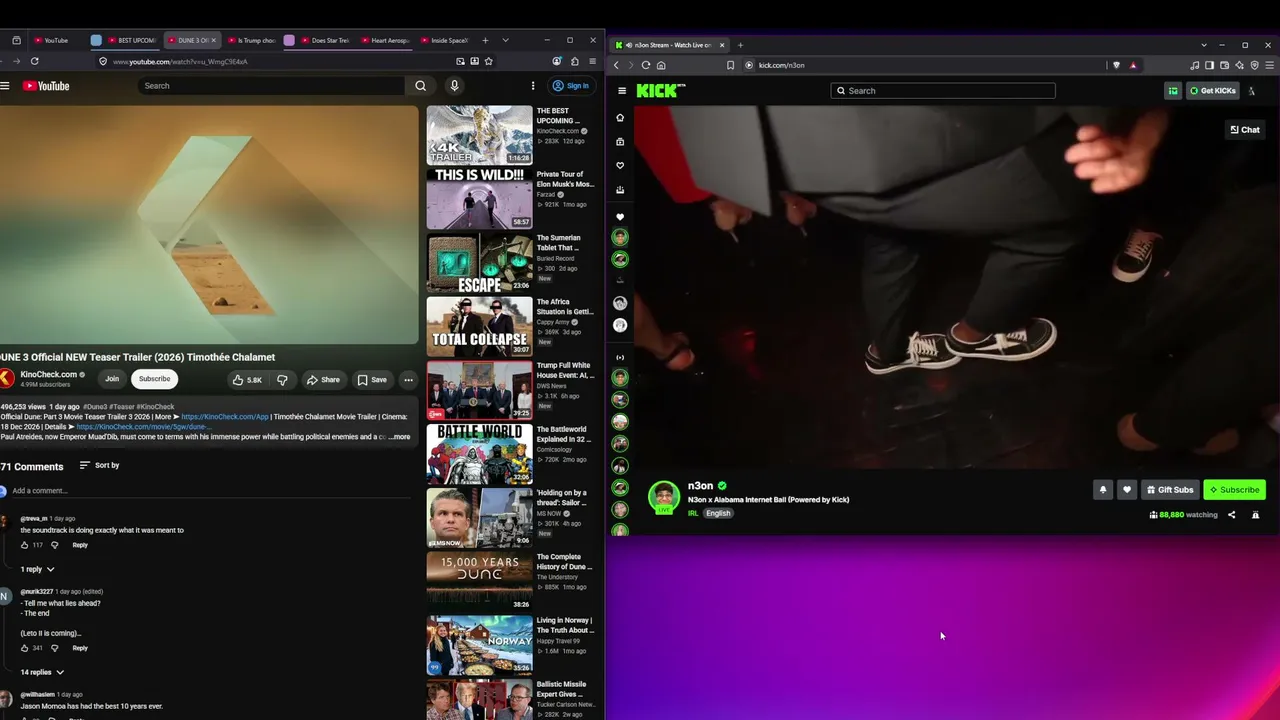
Task: Share the Dune 3 teaser video
Action: pyautogui.click(x=323, y=380)
